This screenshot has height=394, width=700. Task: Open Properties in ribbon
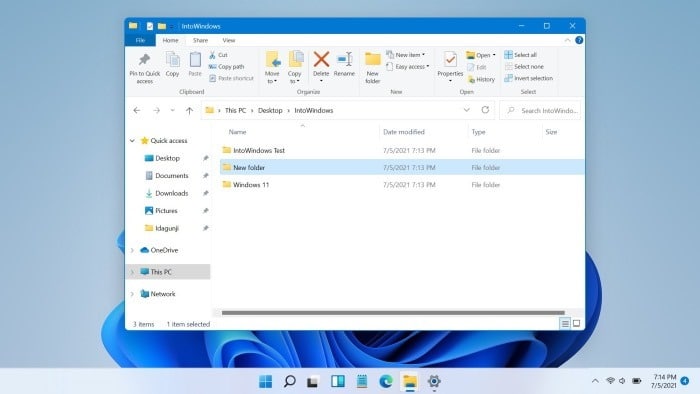click(450, 67)
